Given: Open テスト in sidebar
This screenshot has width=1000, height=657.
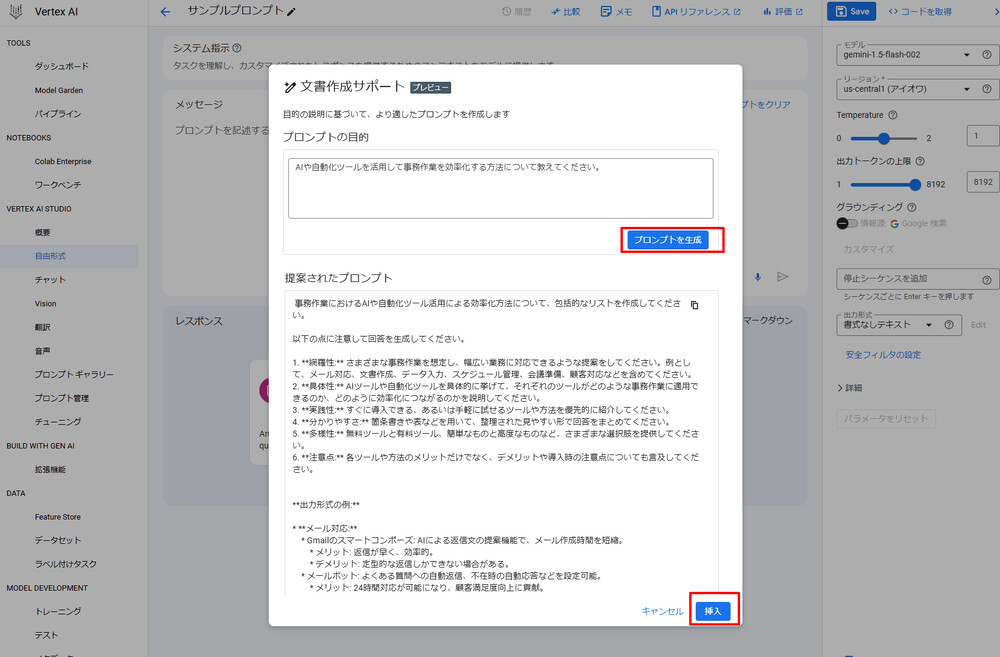Looking at the screenshot, I should point(46,635).
